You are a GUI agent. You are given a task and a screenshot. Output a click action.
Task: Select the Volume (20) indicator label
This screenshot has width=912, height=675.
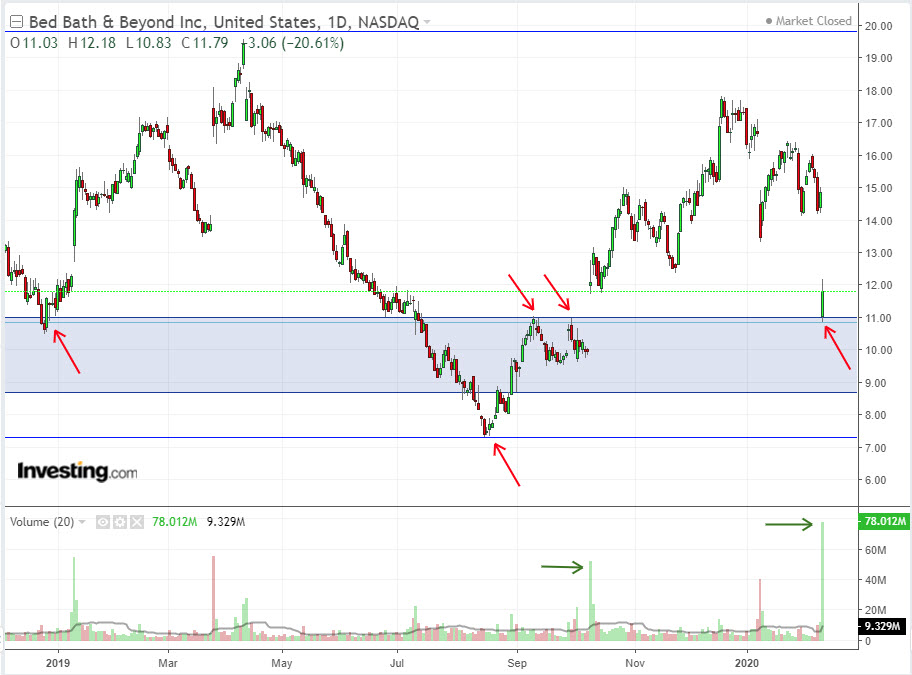pyautogui.click(x=42, y=522)
